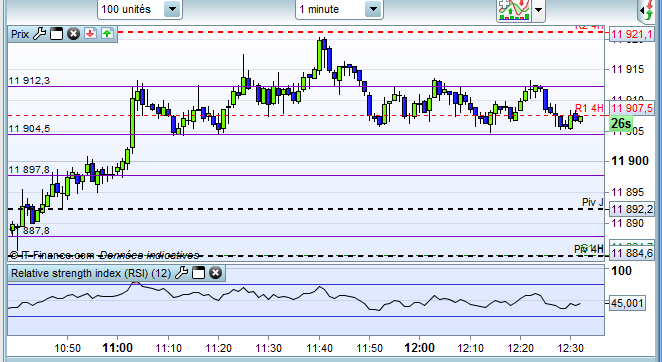Click the 26s countdown tag
This screenshot has width=662, height=362.
tap(621, 124)
